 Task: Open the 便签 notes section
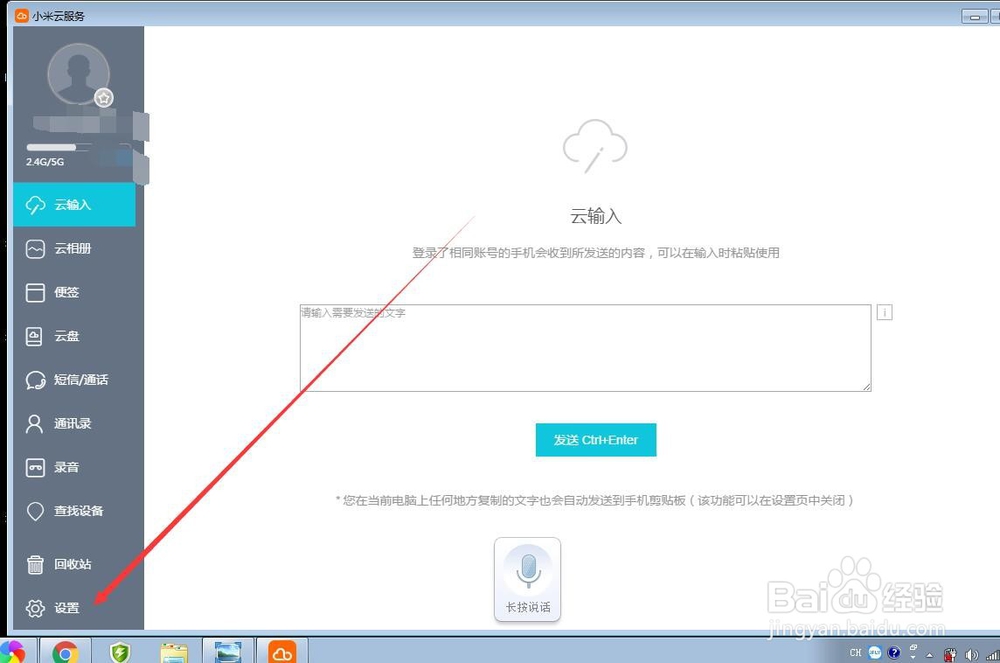pyautogui.click(x=74, y=292)
